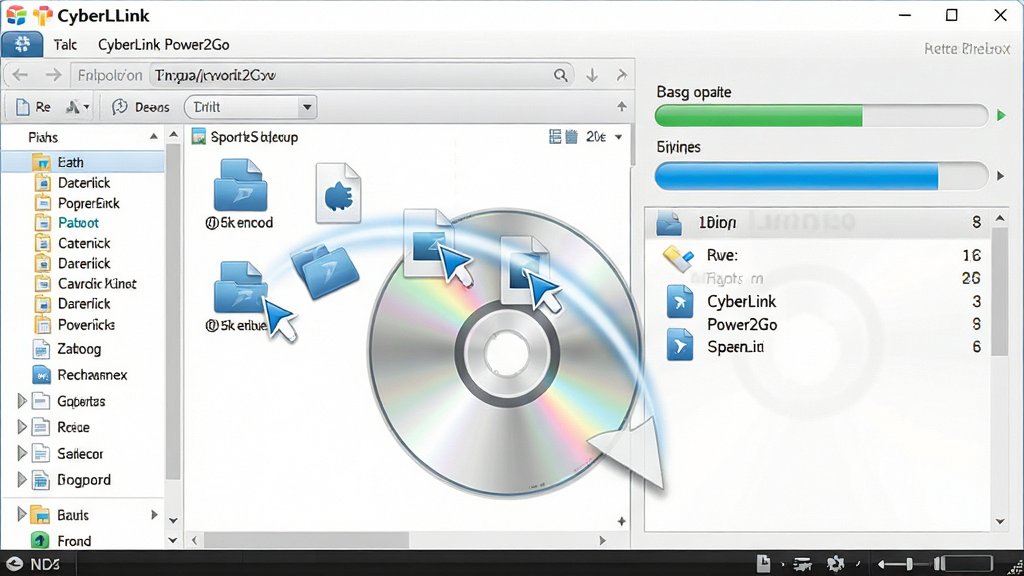The width and height of the screenshot is (1024, 576).
Task: Click green play arrow next to Basg opaite
Action: point(1001,116)
